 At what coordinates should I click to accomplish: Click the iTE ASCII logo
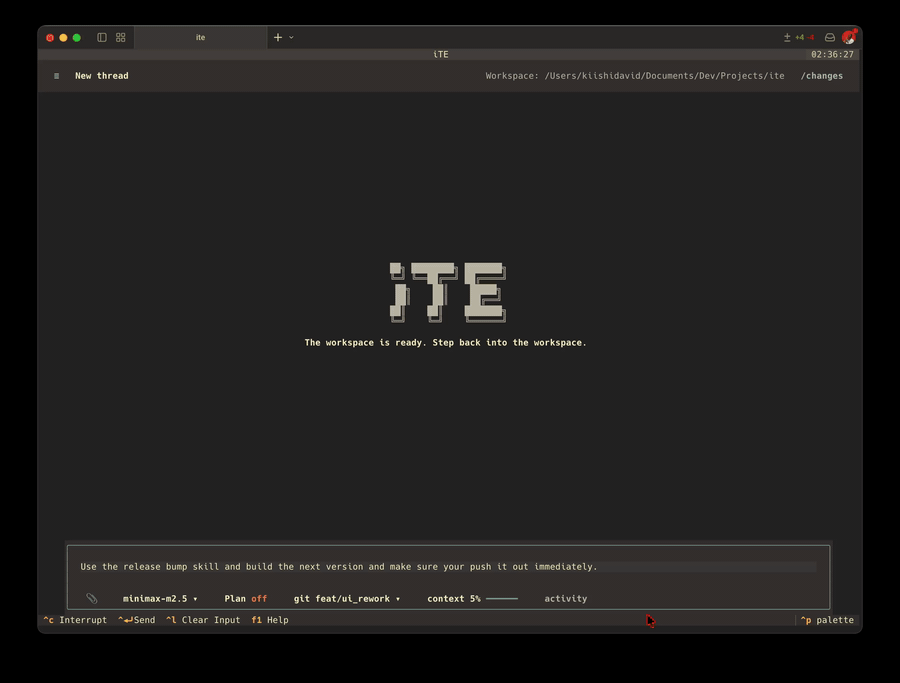(x=448, y=292)
